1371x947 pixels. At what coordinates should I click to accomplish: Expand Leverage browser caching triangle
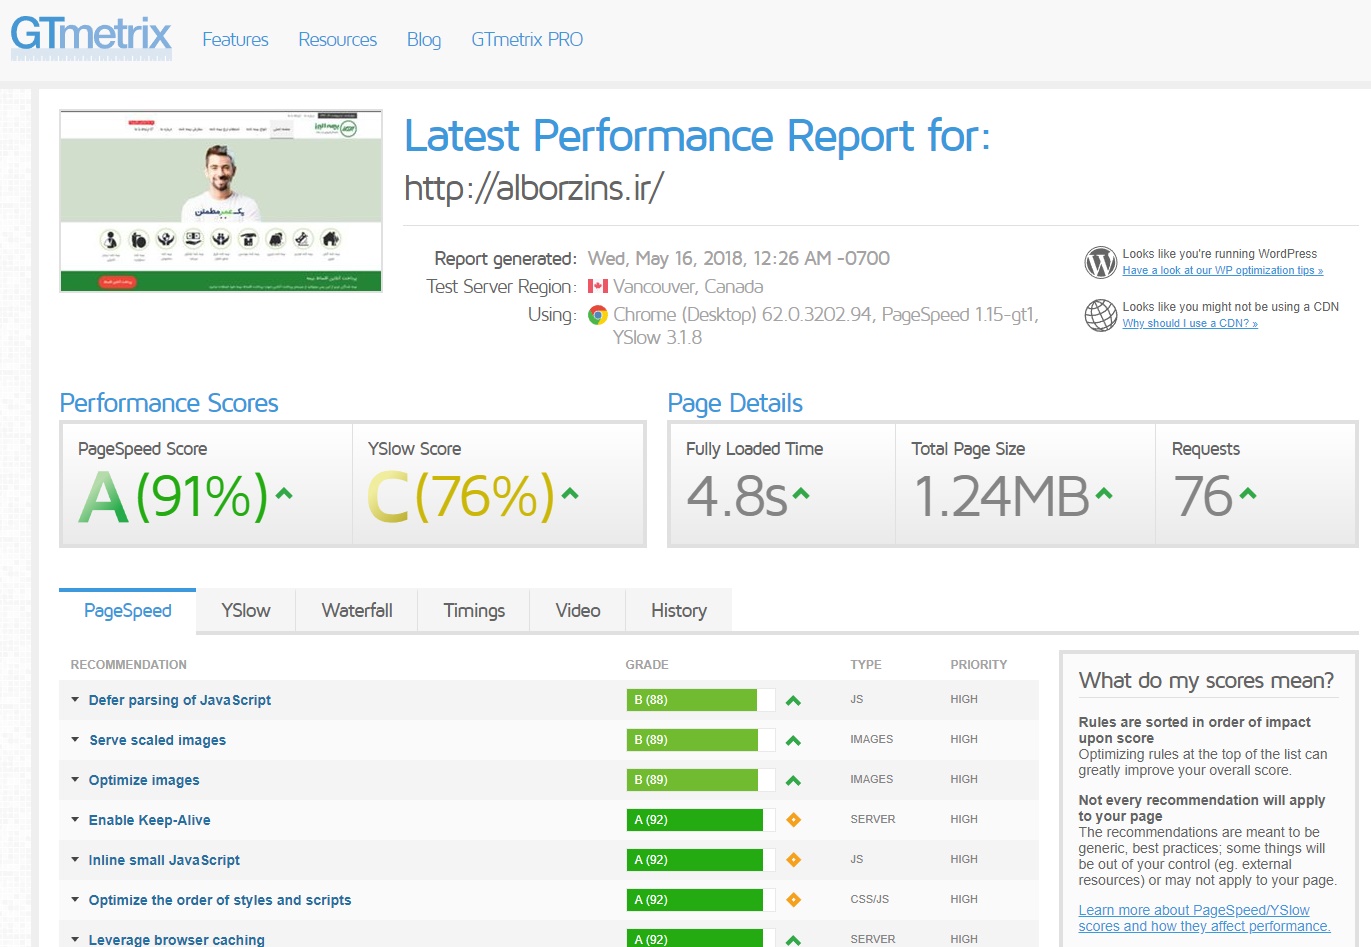pos(75,940)
